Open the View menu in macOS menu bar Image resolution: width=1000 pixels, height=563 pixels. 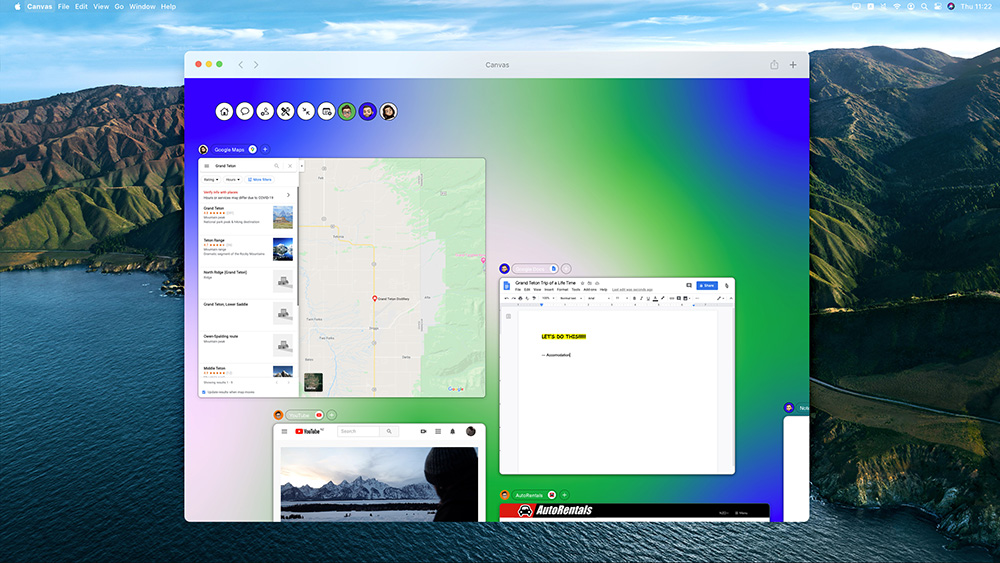coord(101,6)
